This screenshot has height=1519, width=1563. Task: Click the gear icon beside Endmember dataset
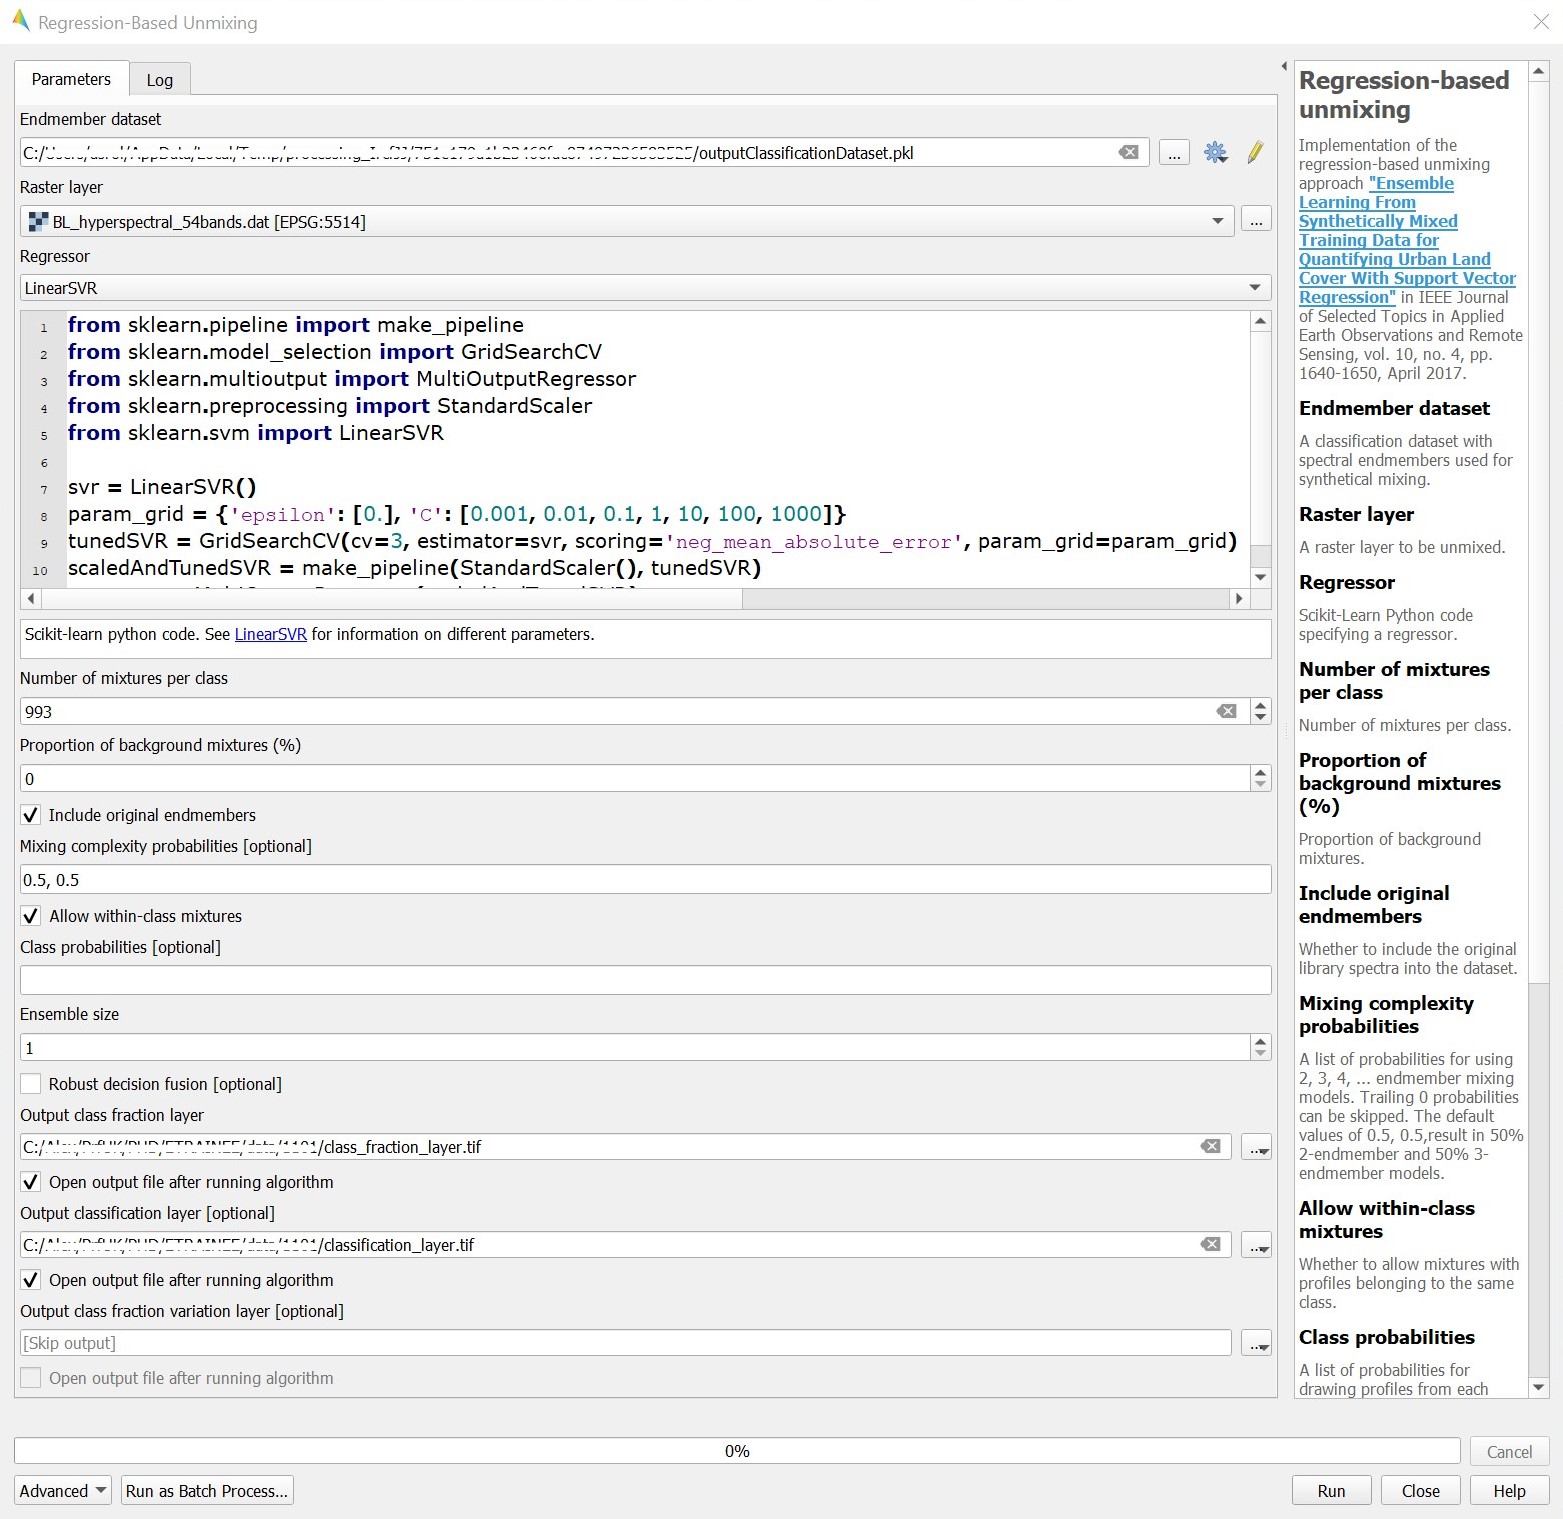click(1215, 152)
